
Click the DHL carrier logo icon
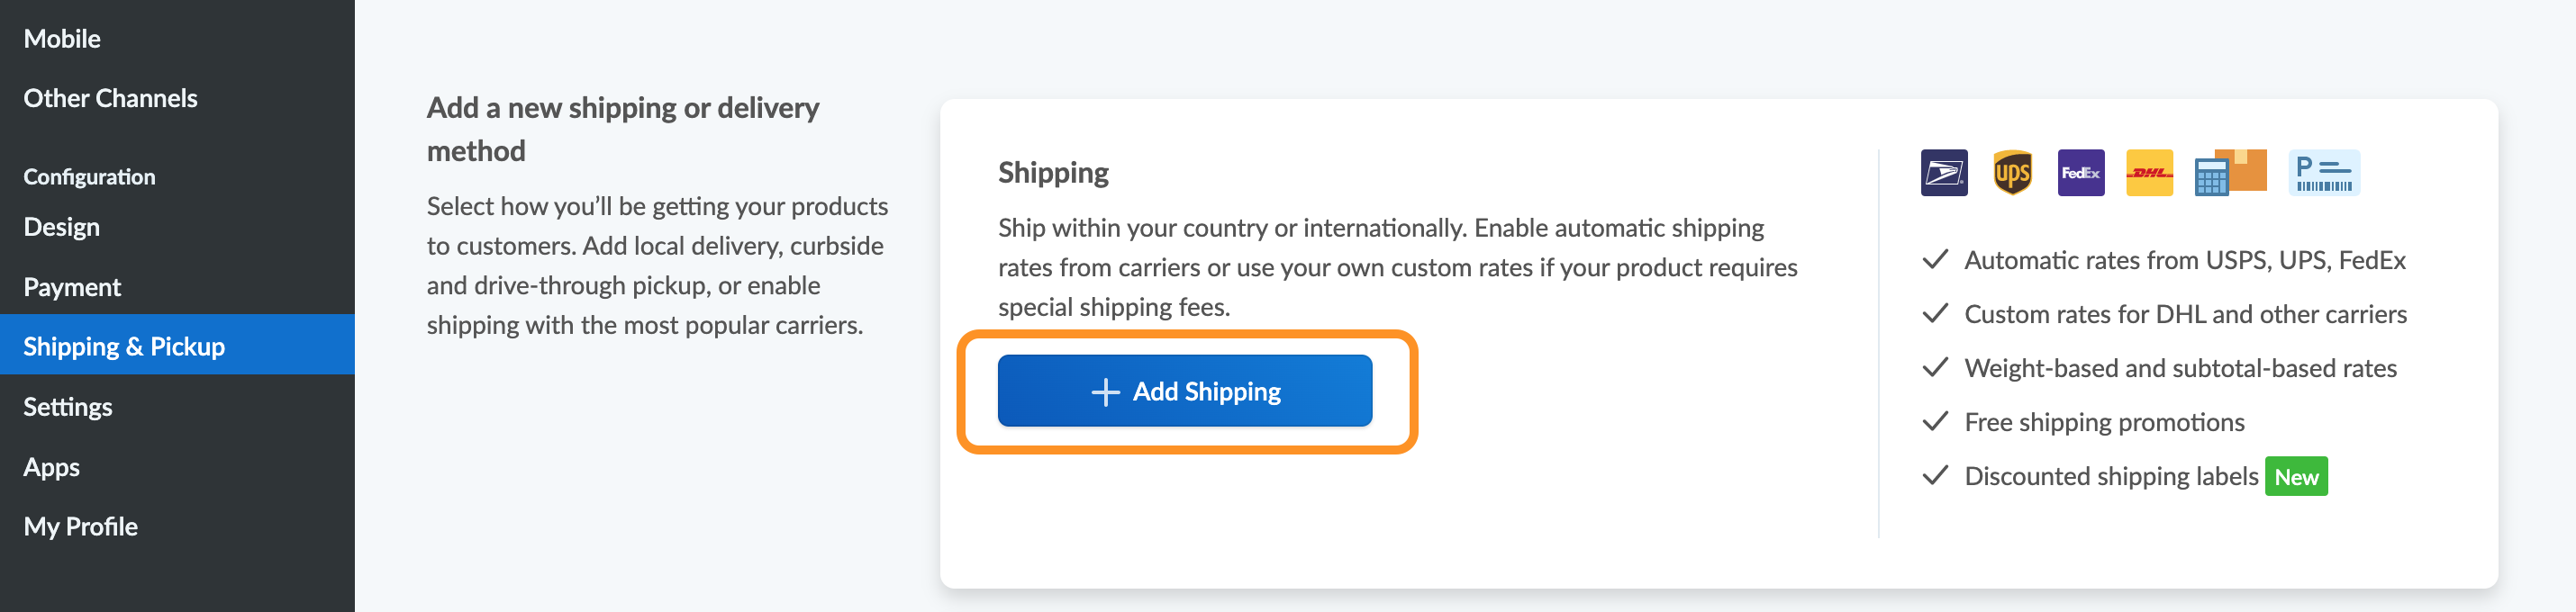pyautogui.click(x=2148, y=173)
